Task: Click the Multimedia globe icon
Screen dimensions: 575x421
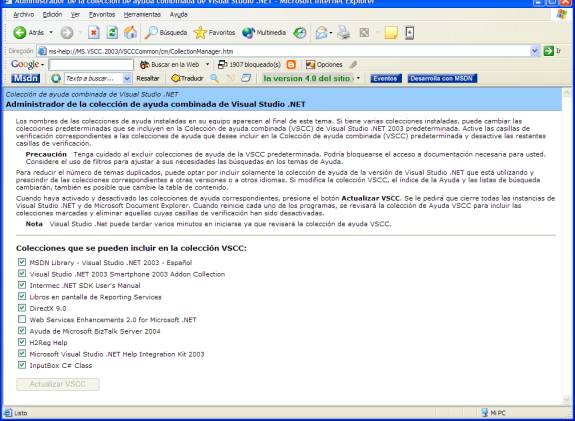Action: click(248, 33)
